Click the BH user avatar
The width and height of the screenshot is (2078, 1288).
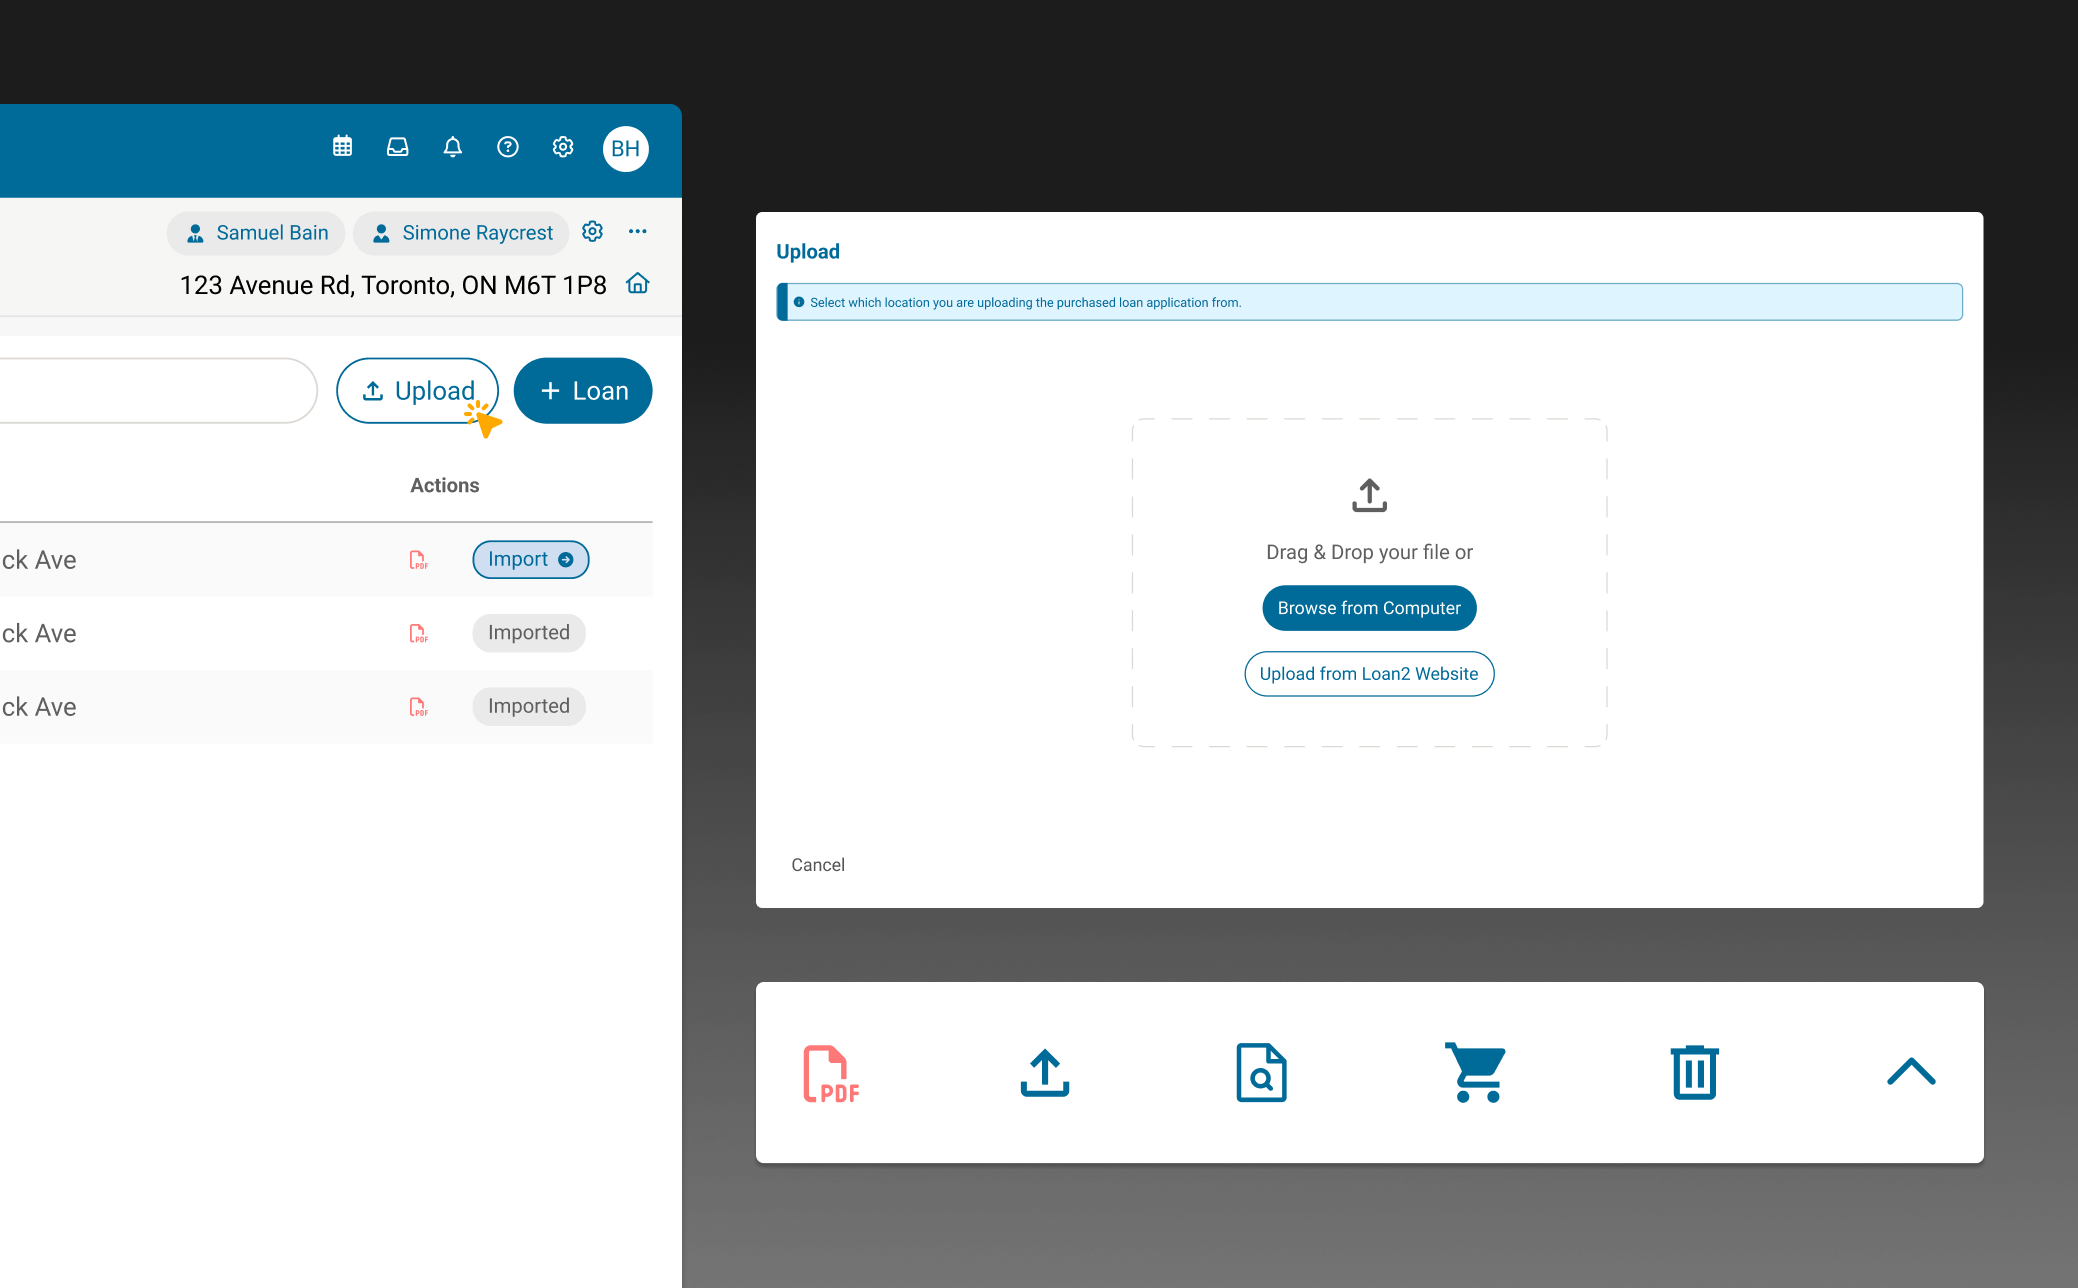click(x=626, y=149)
